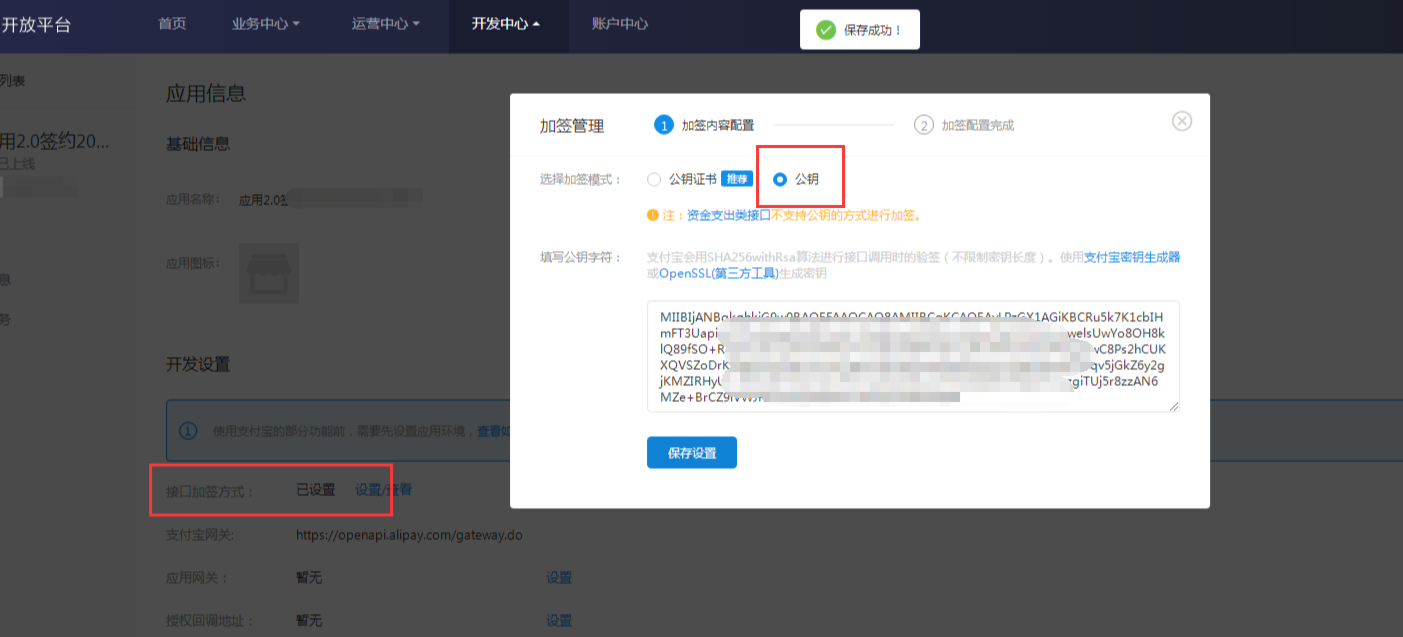Expand the 业务中心 dropdown menu
1403x637 pixels.
[x=265, y=24]
